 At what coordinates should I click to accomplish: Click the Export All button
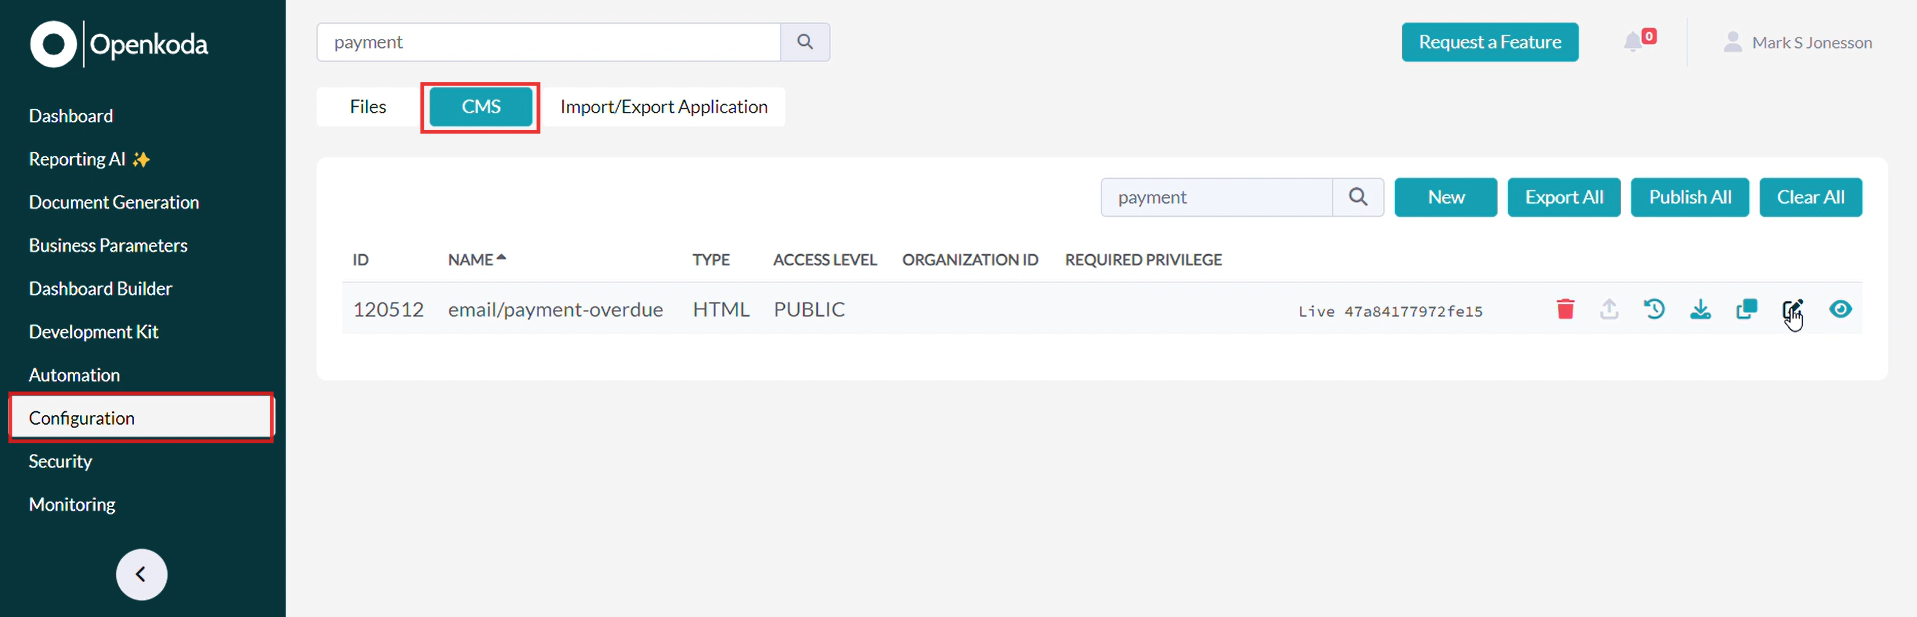coord(1563,197)
